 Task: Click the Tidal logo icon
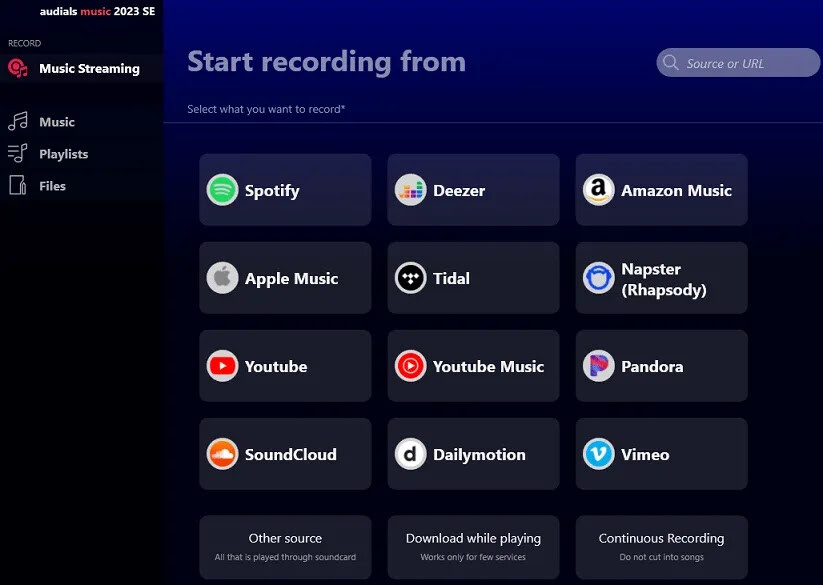tap(410, 278)
